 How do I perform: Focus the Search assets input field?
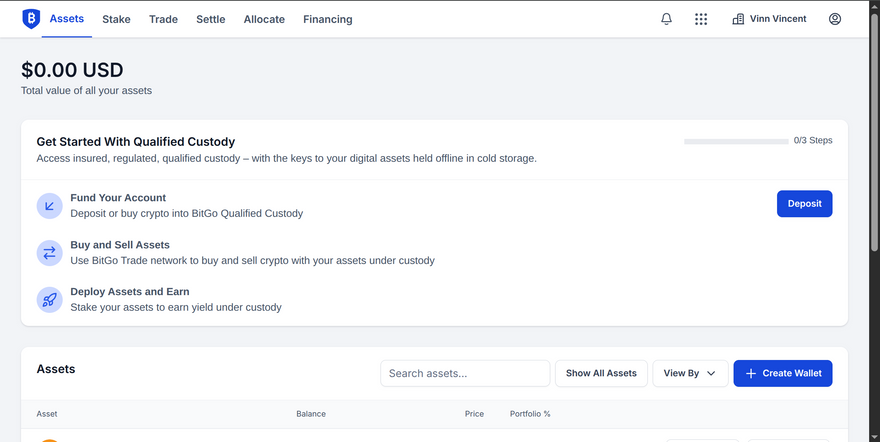click(465, 373)
